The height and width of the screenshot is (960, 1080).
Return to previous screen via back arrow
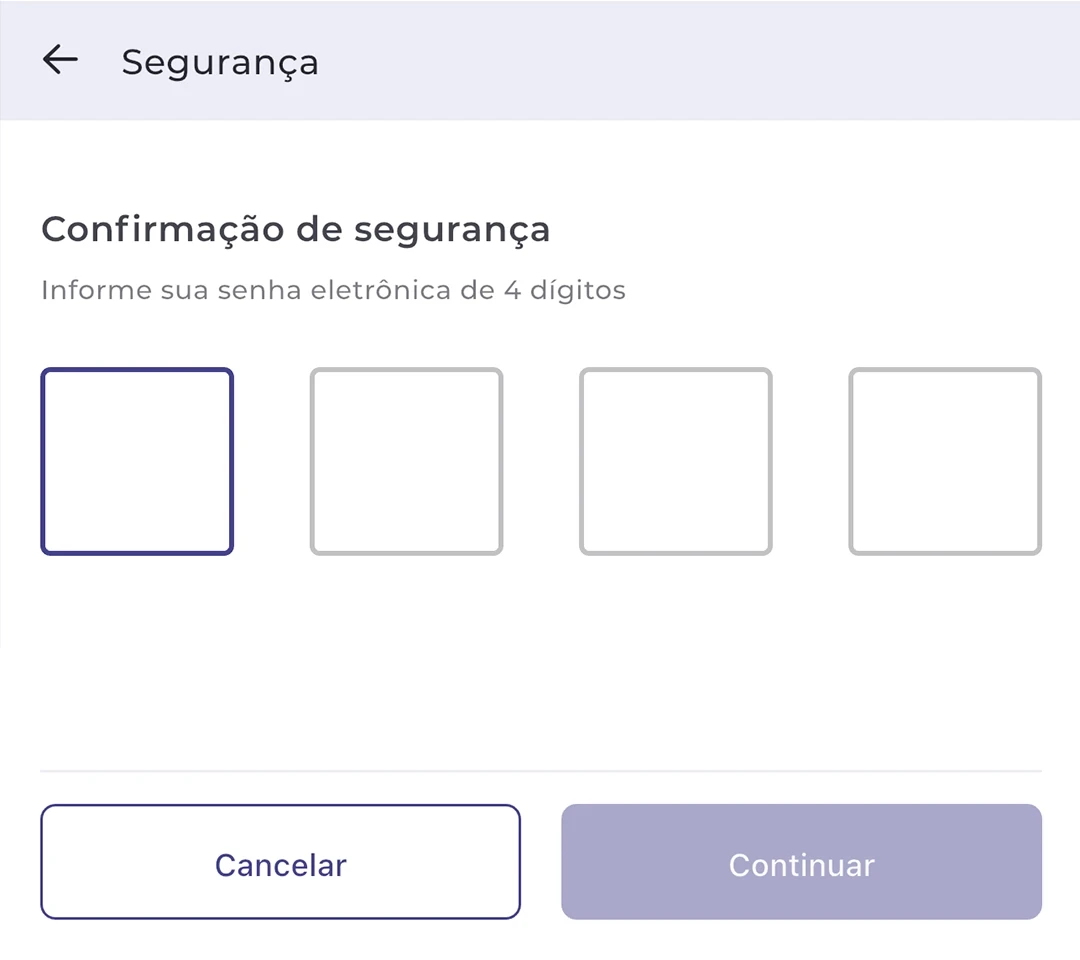pos(60,60)
